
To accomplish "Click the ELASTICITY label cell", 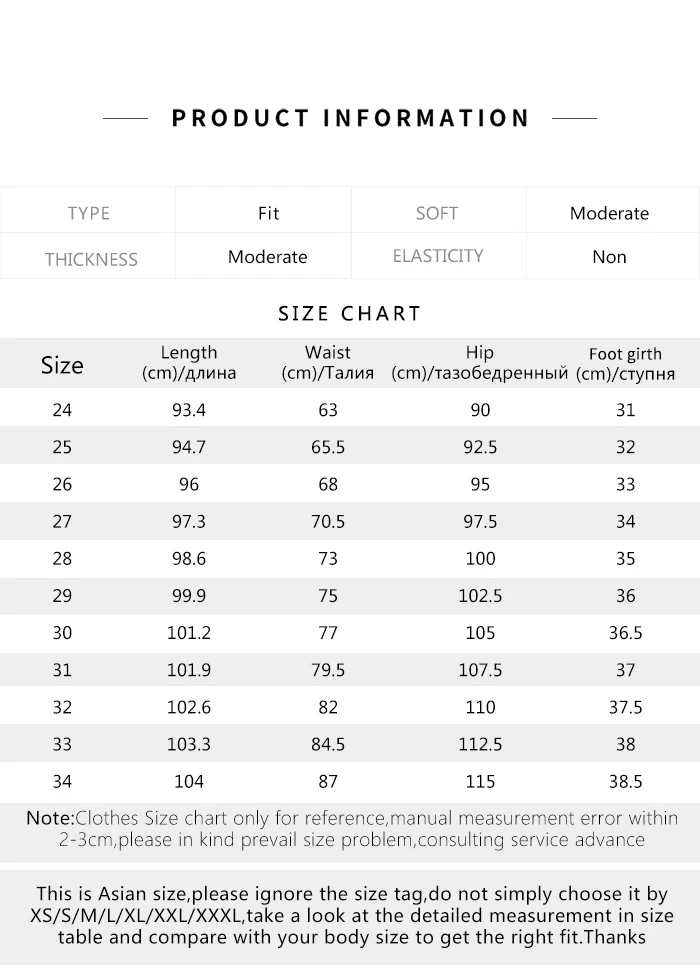I will tap(438, 256).
